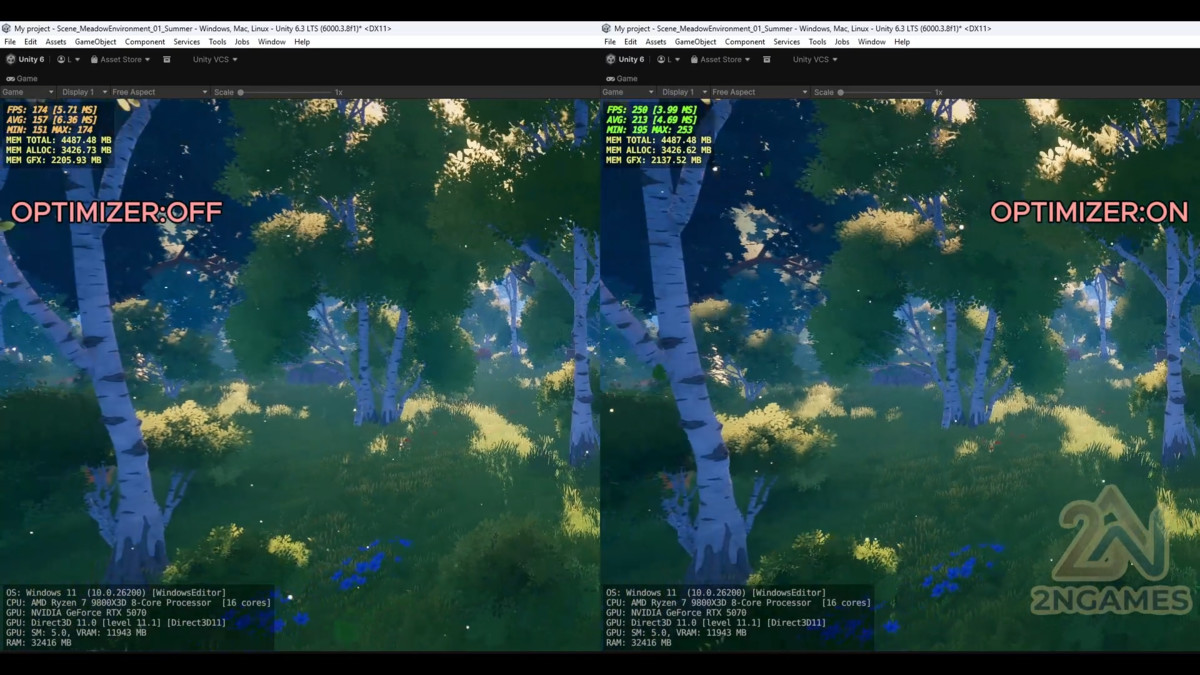Click 'MEM GFX: 2137.52 MB' text
The width and height of the screenshot is (1200, 675).
point(654,160)
